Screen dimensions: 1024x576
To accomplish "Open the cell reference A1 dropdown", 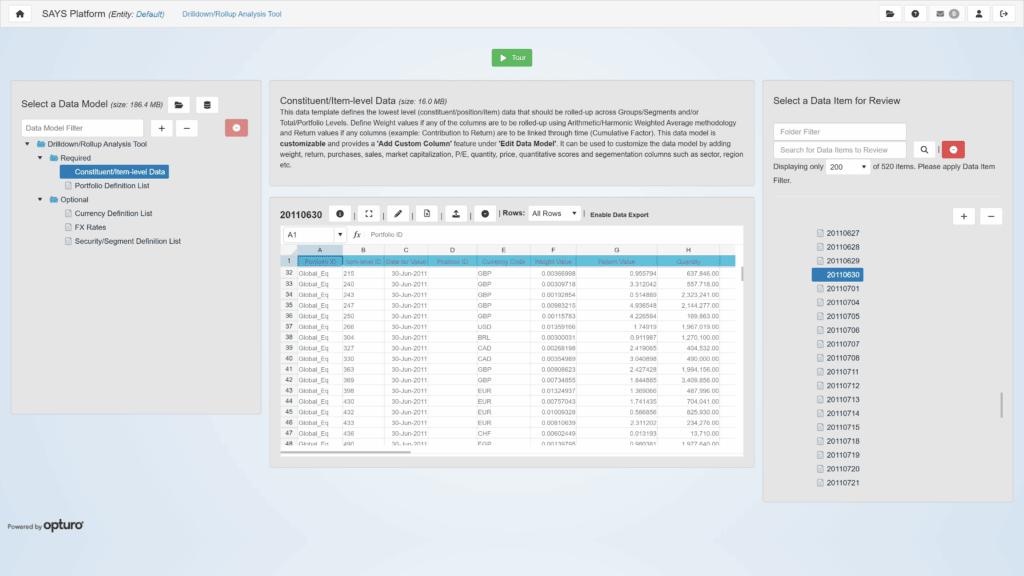I will 340,234.
